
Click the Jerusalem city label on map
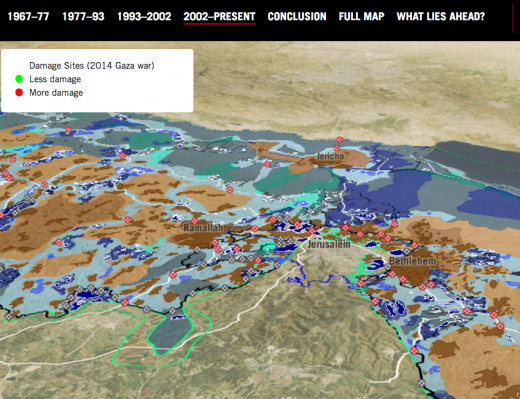pyautogui.click(x=329, y=244)
